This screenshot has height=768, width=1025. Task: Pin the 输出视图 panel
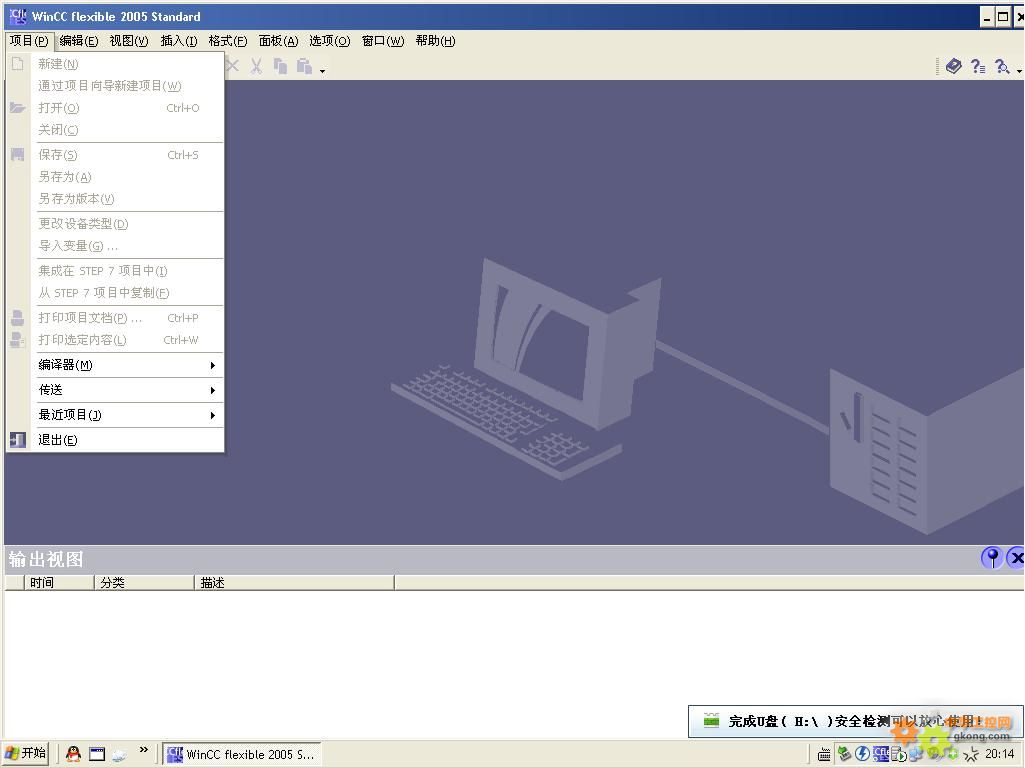pos(992,558)
